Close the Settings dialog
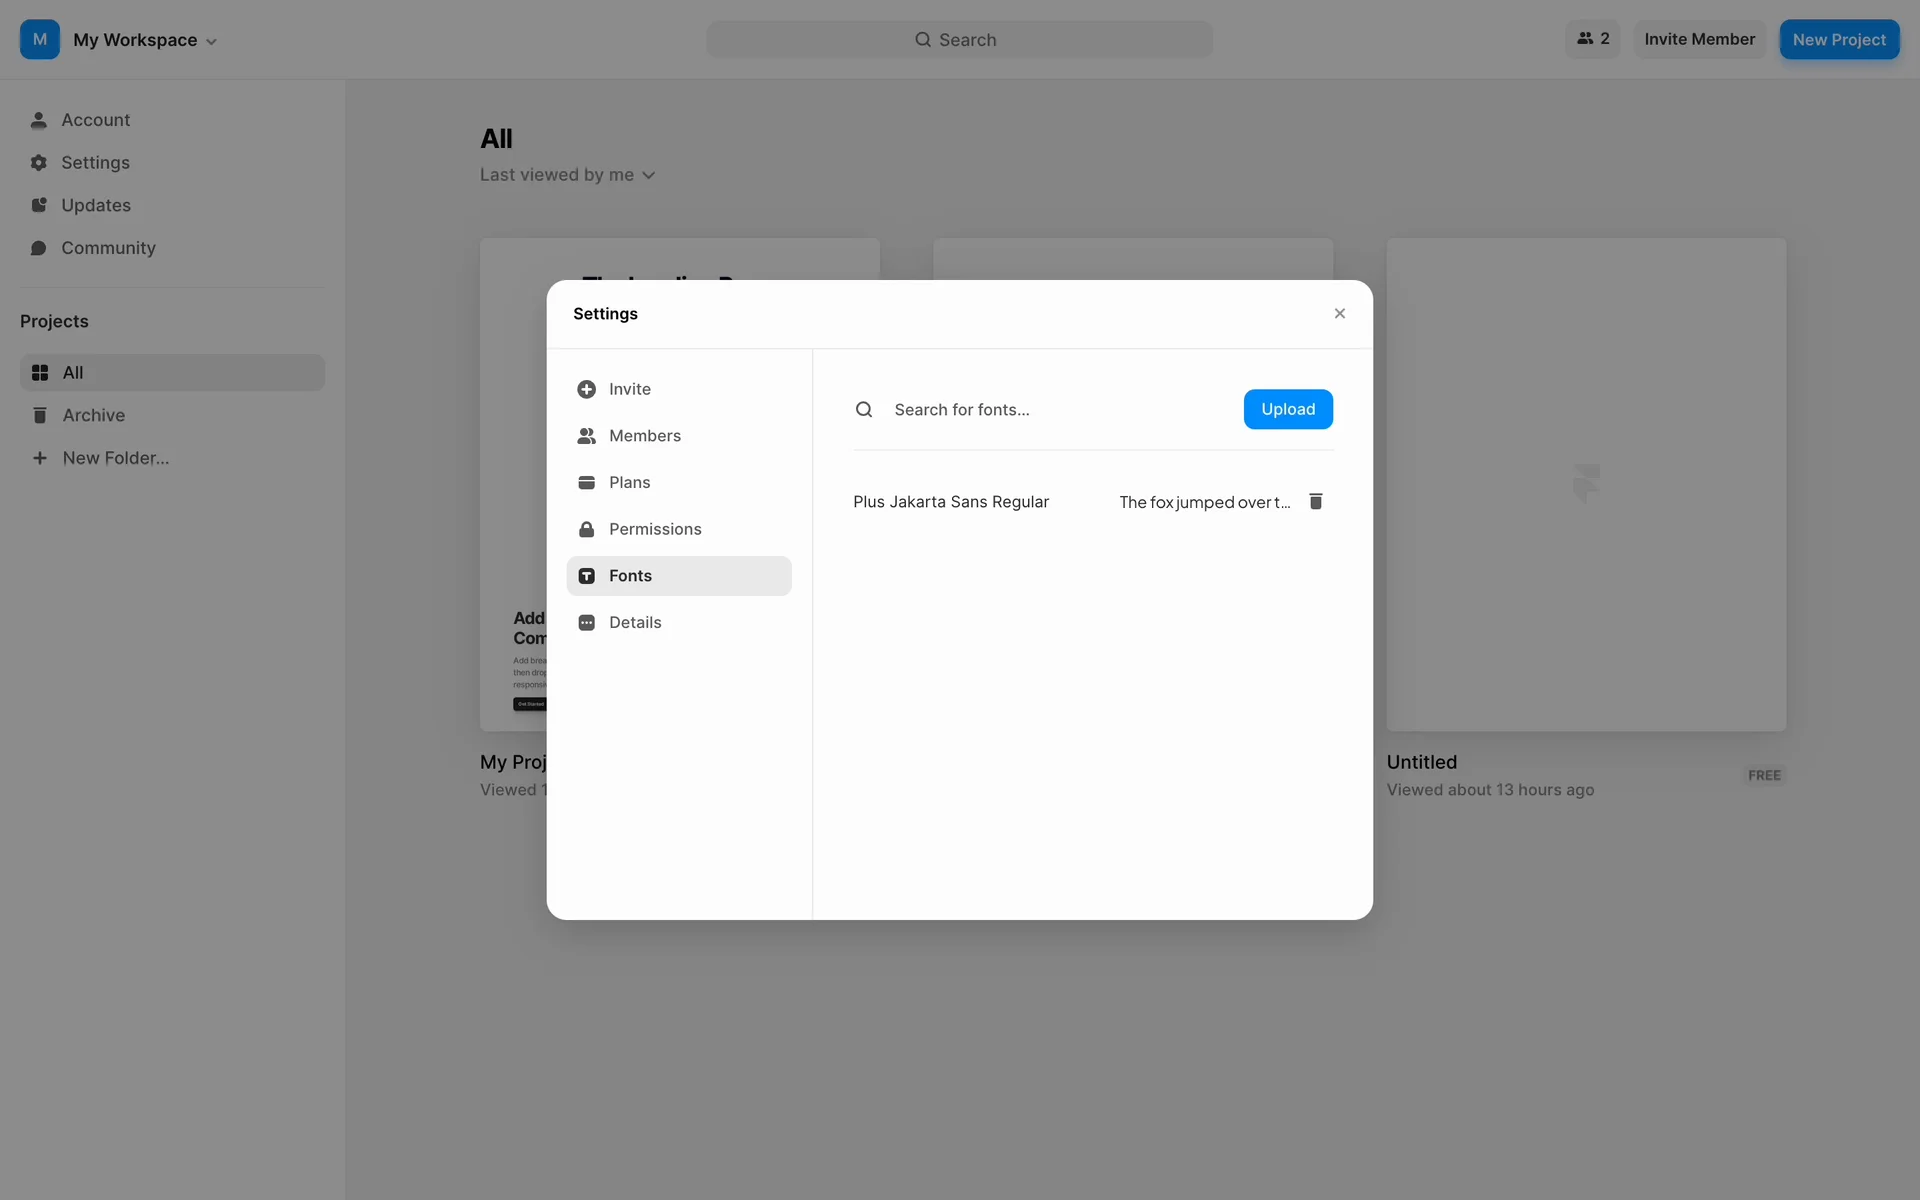Viewport: 1920px width, 1200px height. point(1339,314)
